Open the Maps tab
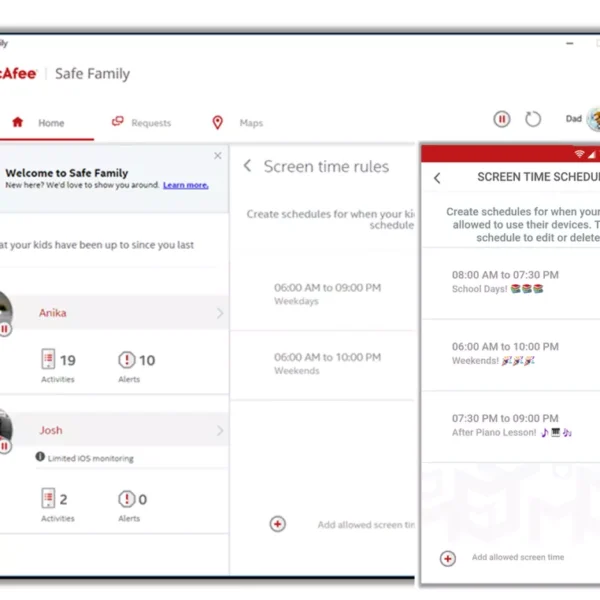The image size is (600, 600). coord(238,123)
